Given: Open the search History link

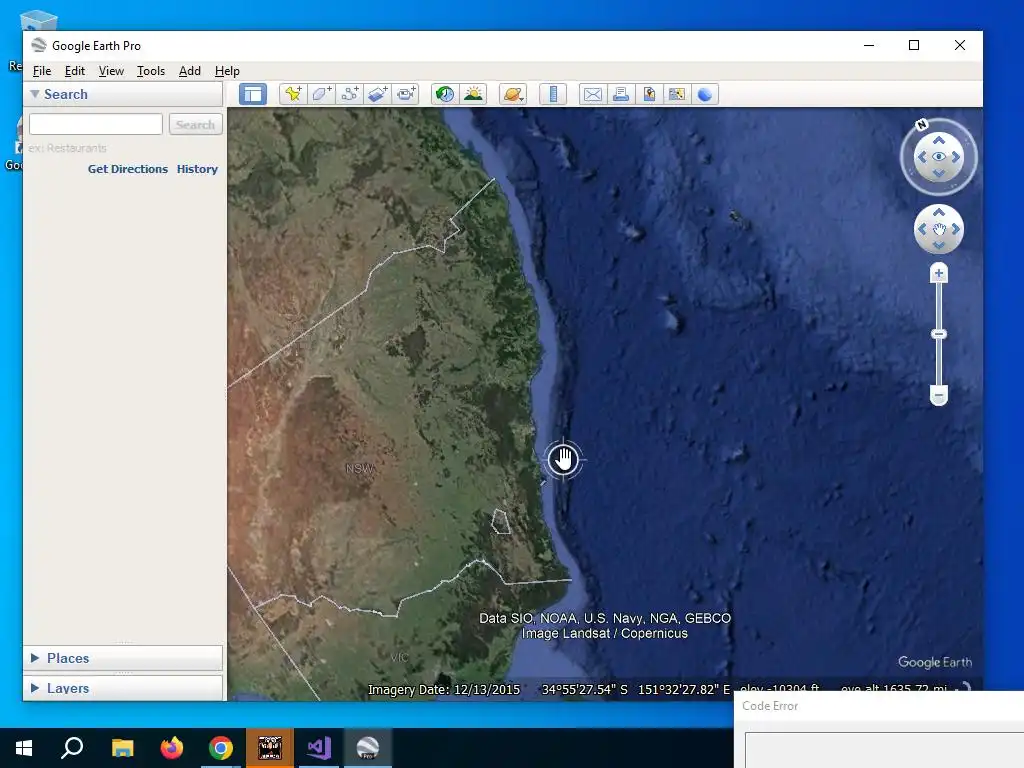Looking at the screenshot, I should tap(197, 168).
